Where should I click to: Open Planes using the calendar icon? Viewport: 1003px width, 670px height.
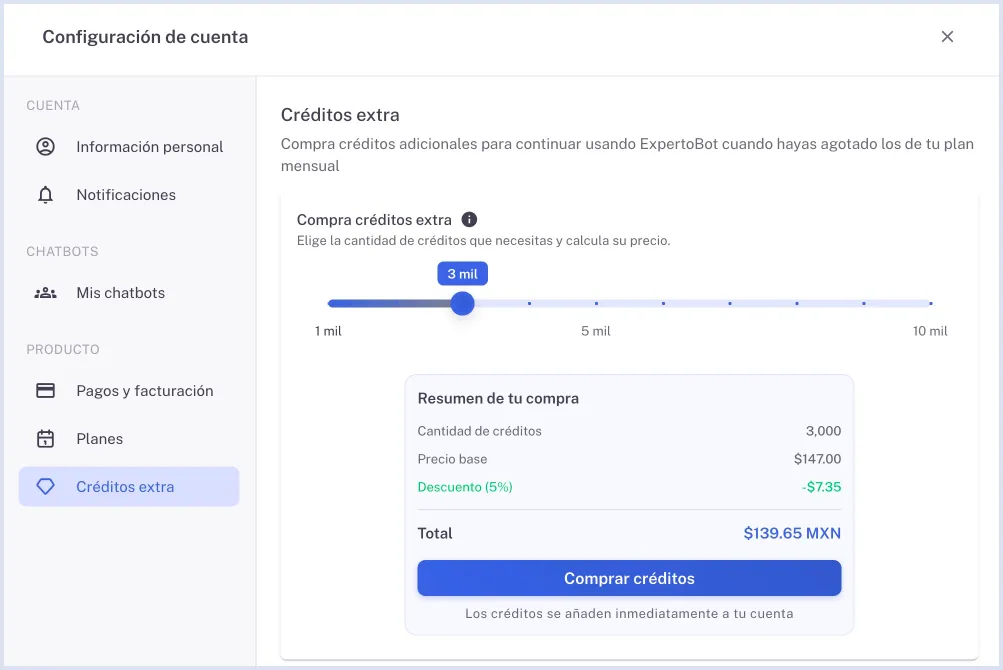click(46, 438)
